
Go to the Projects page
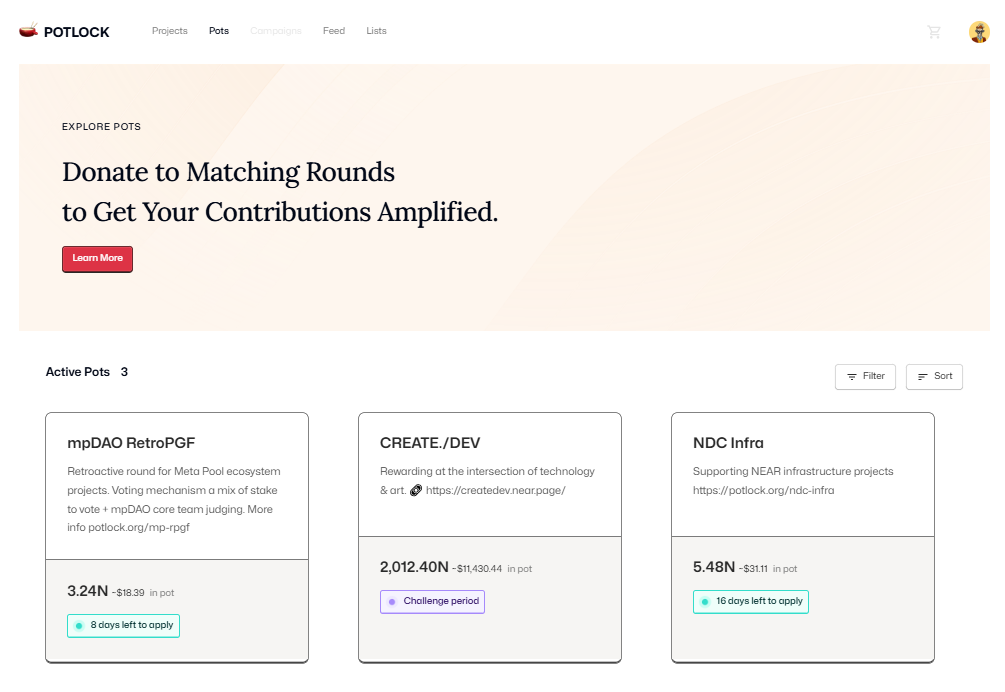click(170, 31)
